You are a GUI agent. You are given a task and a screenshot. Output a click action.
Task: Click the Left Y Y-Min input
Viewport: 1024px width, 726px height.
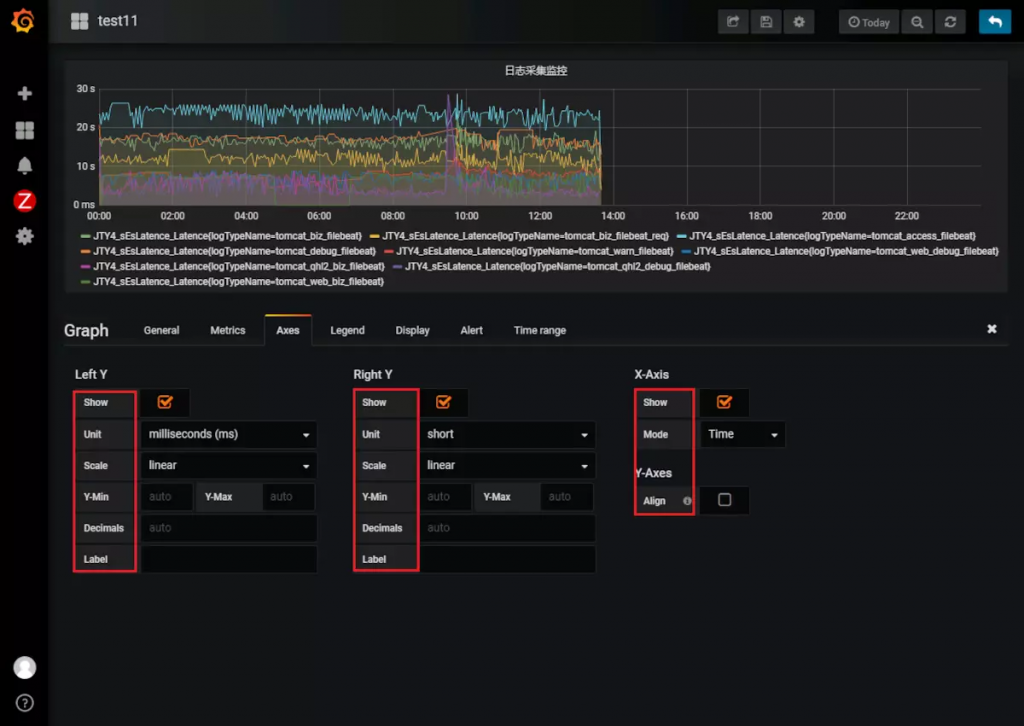pos(167,497)
